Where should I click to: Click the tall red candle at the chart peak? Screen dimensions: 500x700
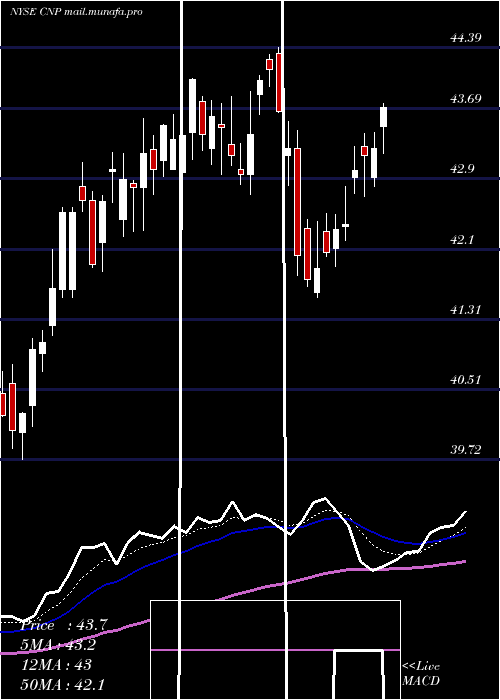click(x=279, y=82)
